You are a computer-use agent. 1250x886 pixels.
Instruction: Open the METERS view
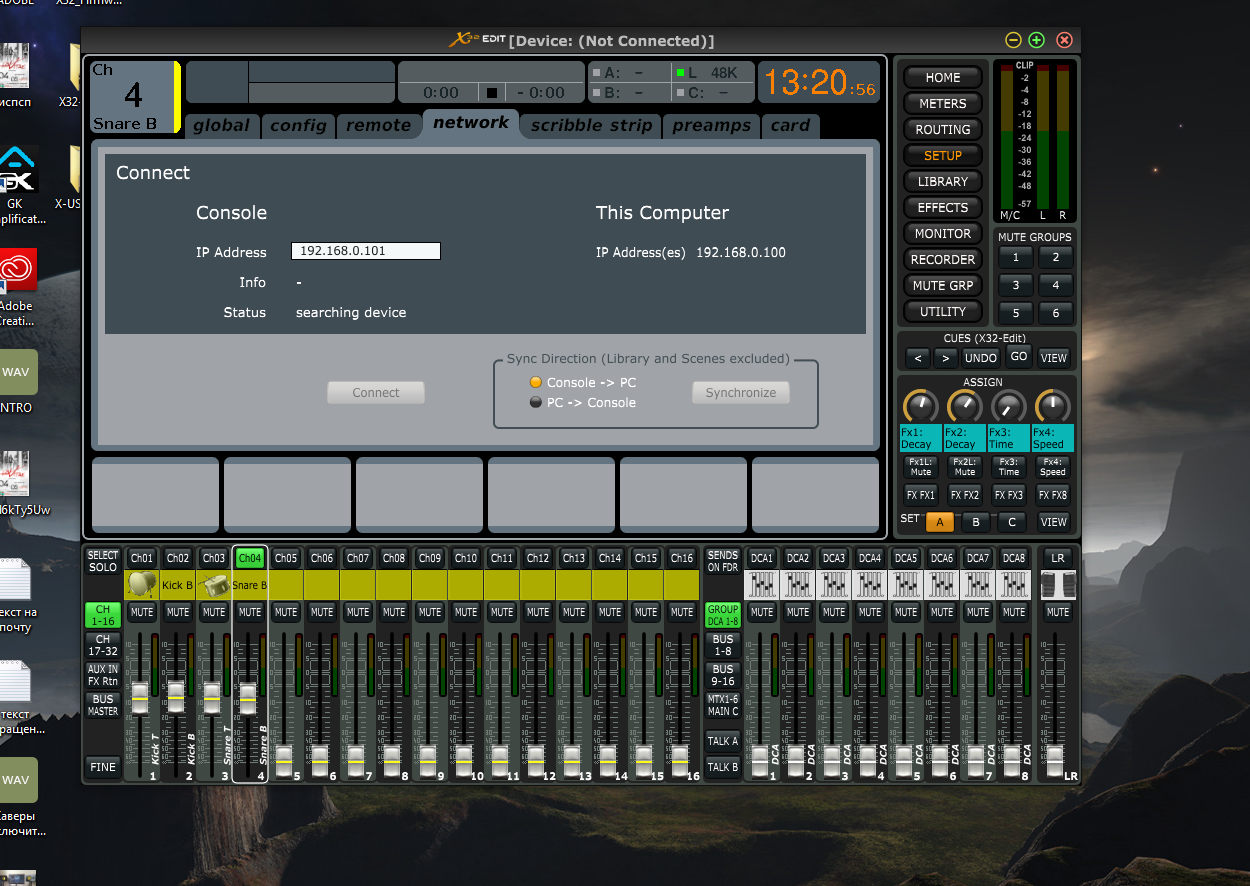(x=942, y=103)
